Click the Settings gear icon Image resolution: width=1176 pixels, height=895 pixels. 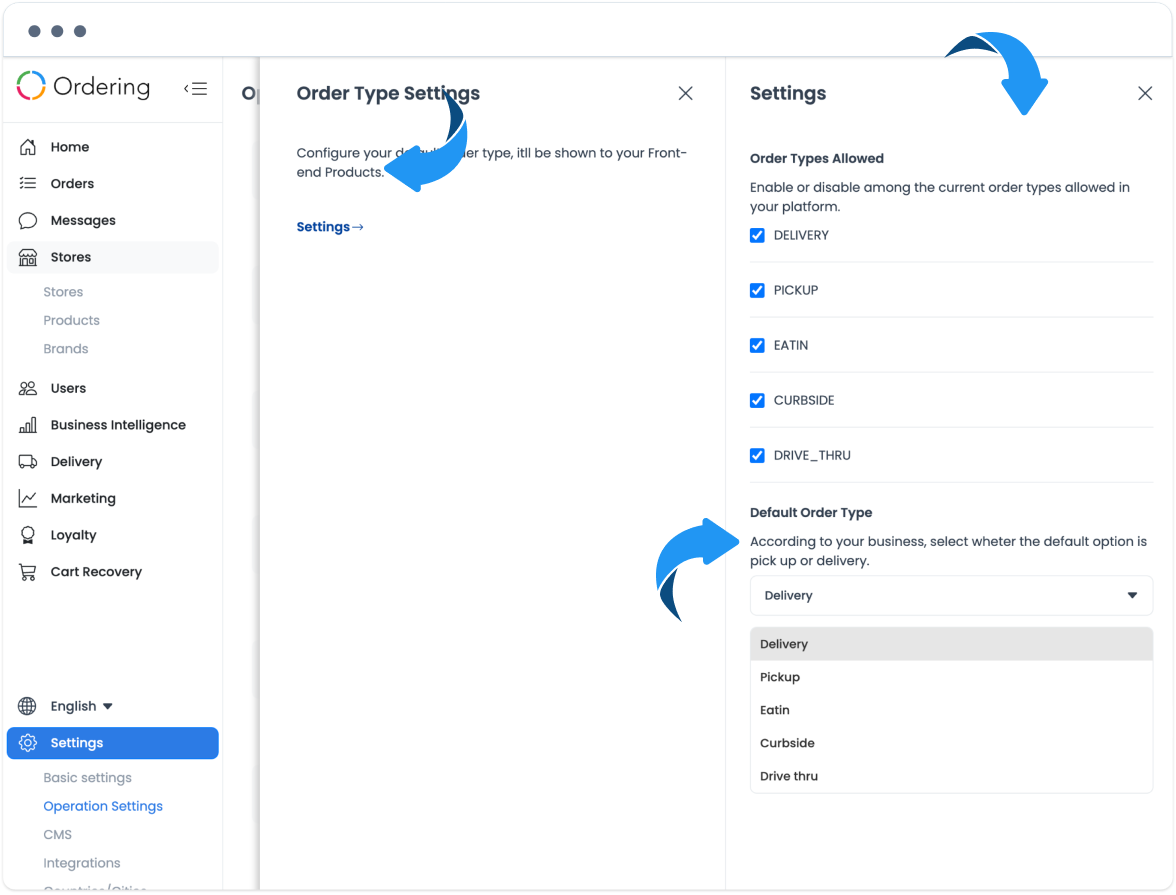pyautogui.click(x=28, y=743)
